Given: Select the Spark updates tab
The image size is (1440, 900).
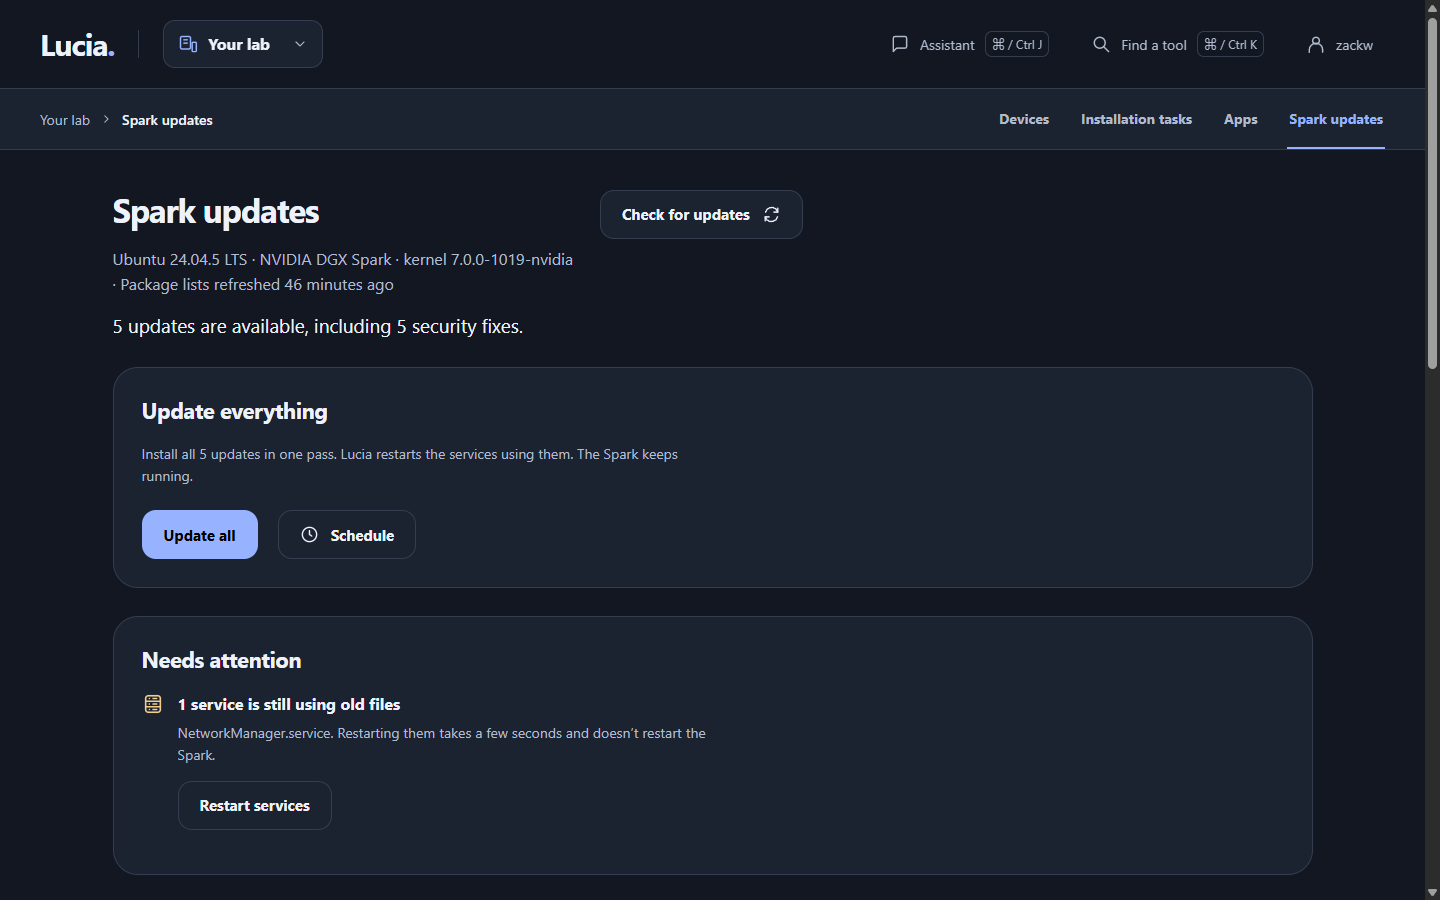Looking at the screenshot, I should pyautogui.click(x=1336, y=119).
